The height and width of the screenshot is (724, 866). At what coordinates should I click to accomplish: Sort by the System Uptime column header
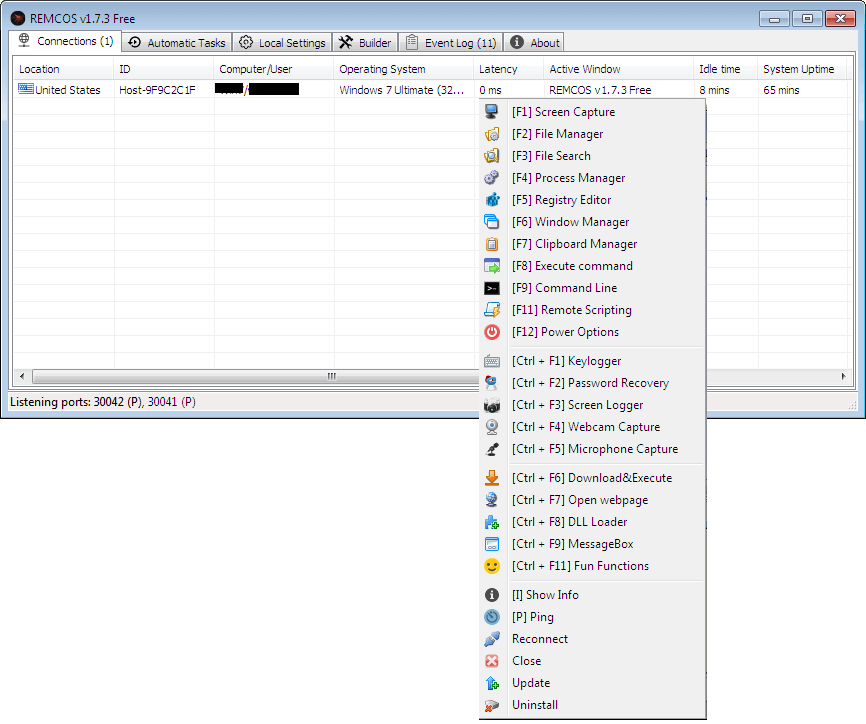click(802, 69)
